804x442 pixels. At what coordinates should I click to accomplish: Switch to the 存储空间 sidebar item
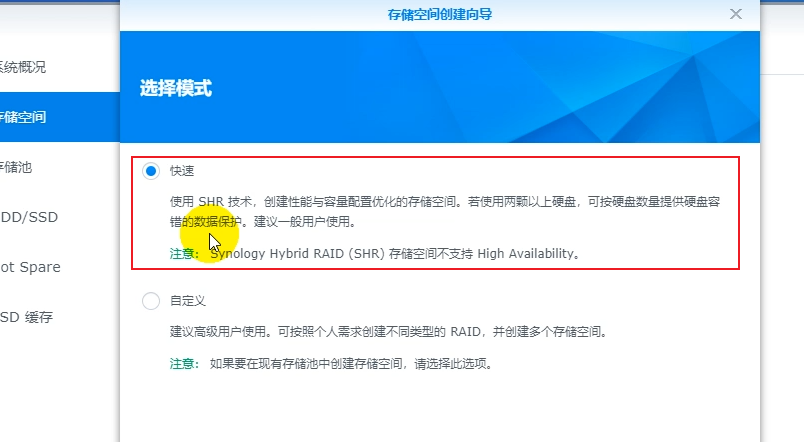[x=60, y=117]
